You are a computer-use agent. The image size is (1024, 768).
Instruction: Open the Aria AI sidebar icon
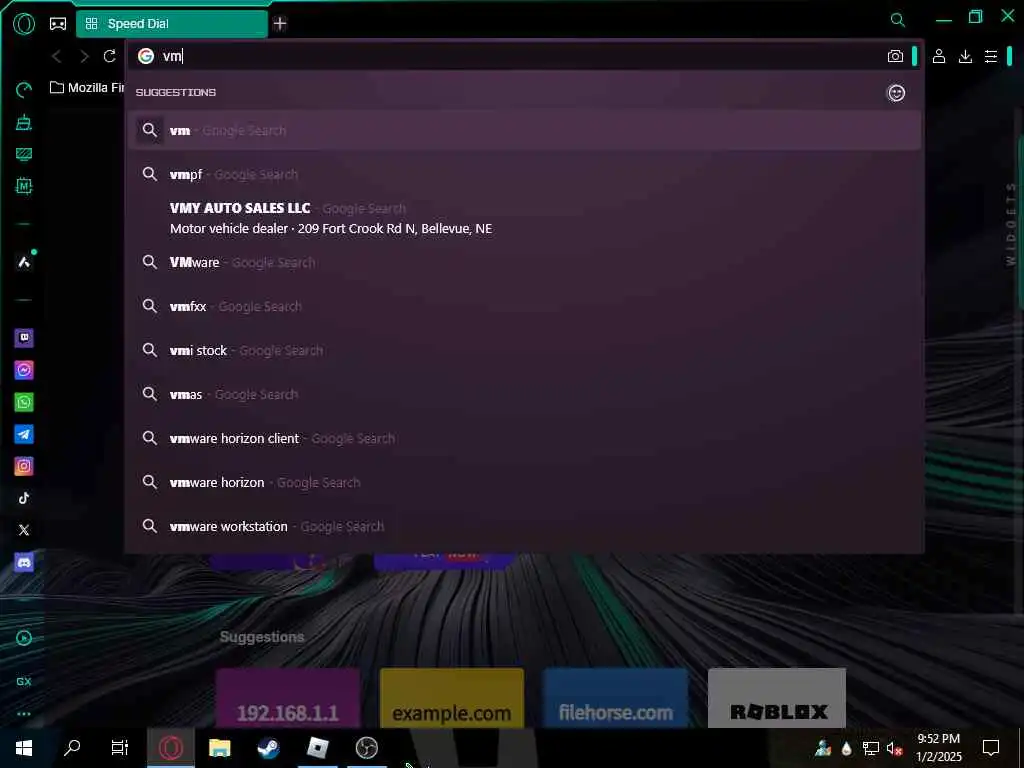point(24,262)
